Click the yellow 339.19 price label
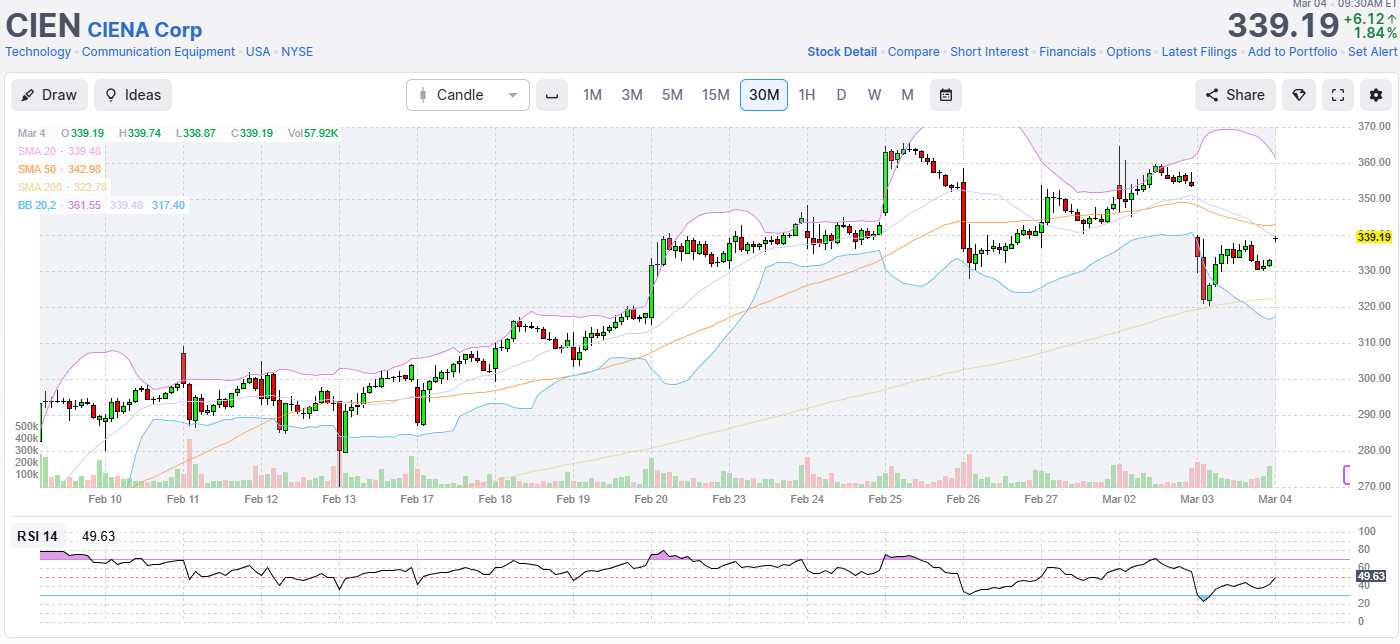1400x644 pixels. click(x=1373, y=237)
